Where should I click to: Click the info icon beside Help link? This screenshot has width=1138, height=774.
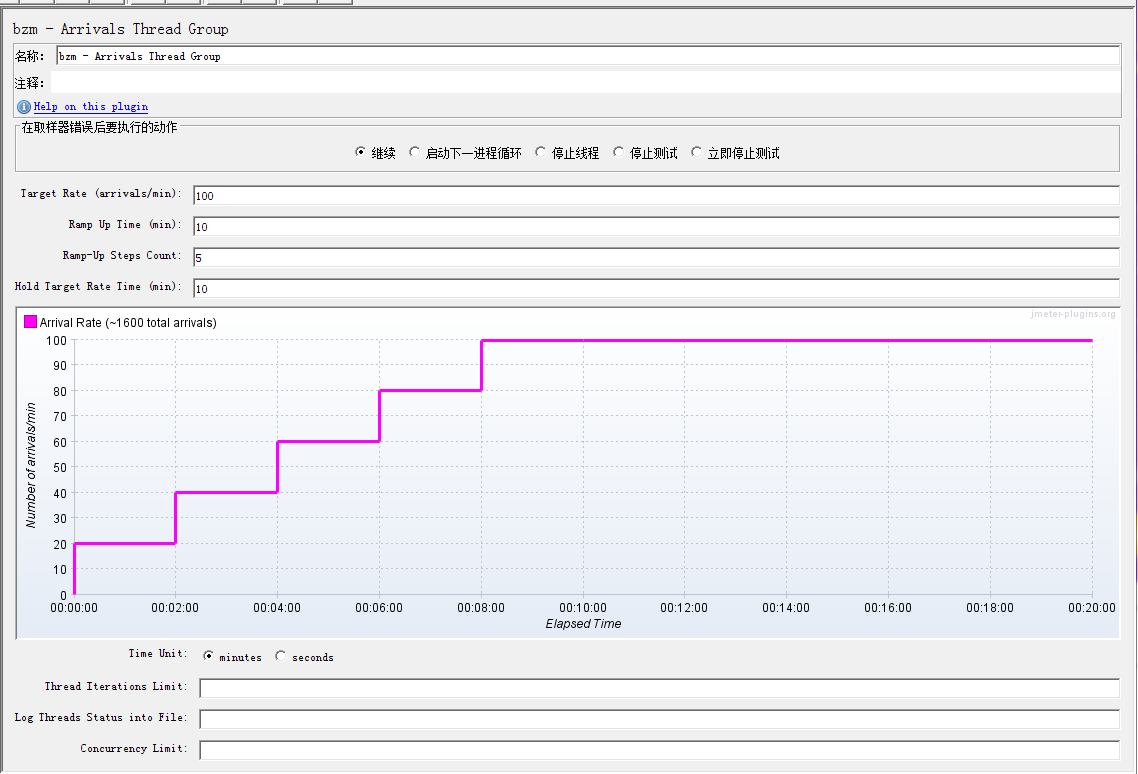tap(23, 107)
